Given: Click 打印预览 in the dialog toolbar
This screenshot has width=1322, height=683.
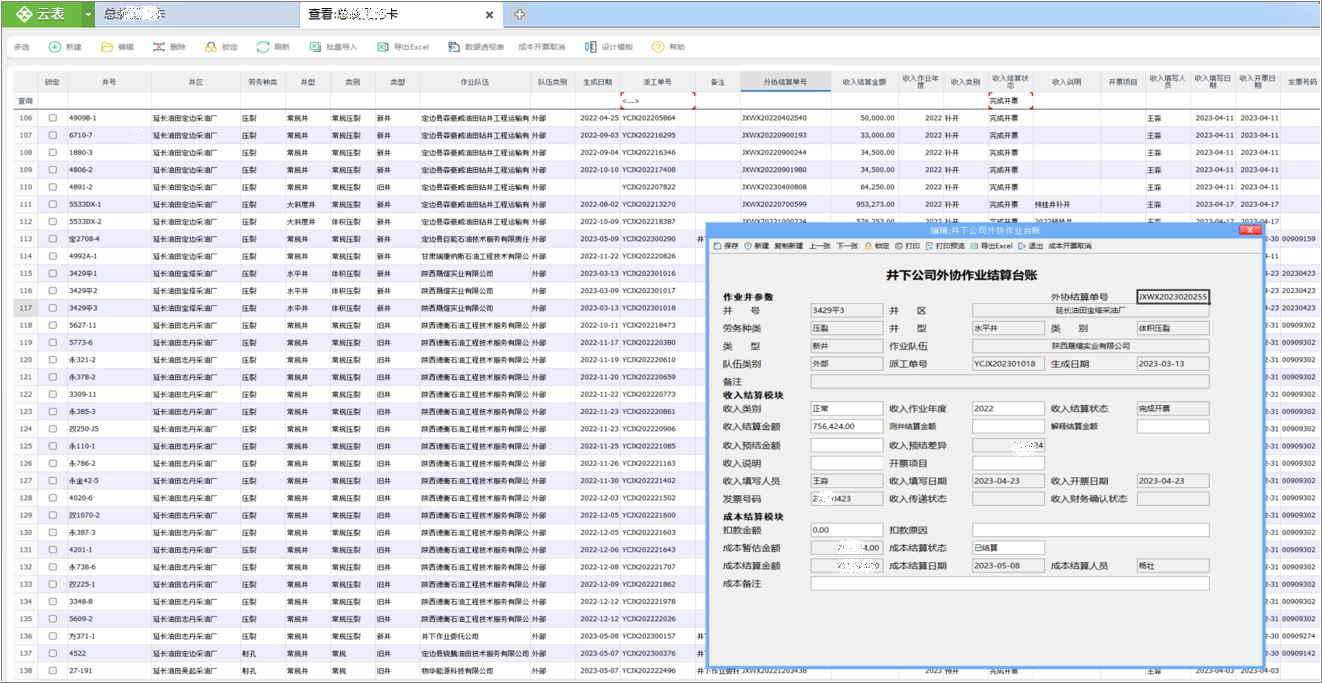Looking at the screenshot, I should 946,246.
